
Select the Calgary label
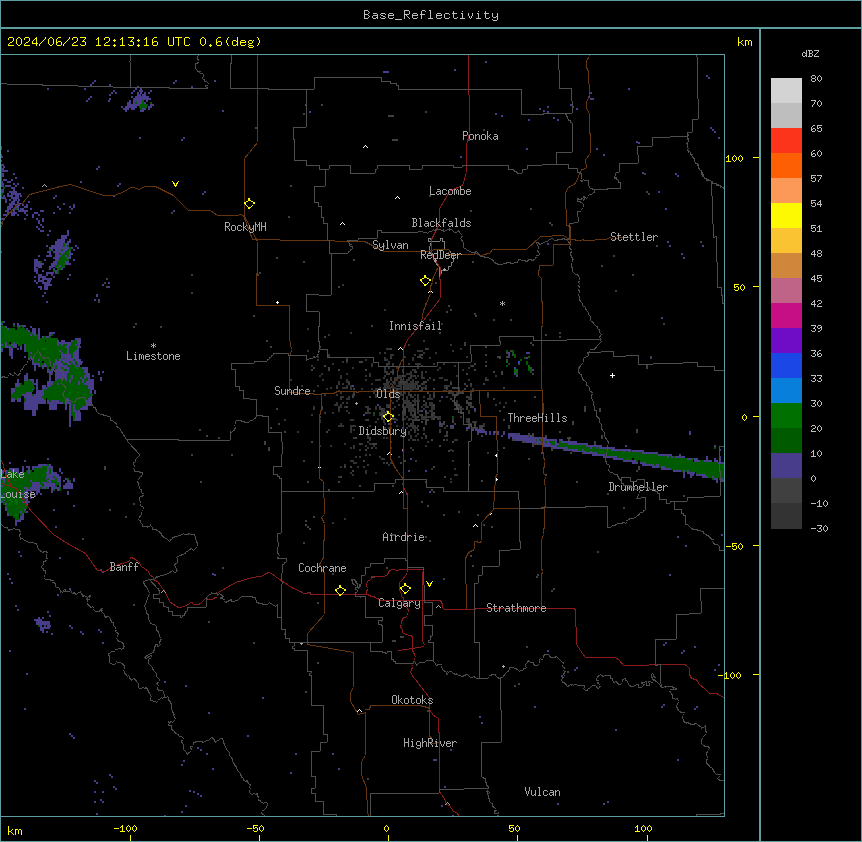pyautogui.click(x=399, y=603)
